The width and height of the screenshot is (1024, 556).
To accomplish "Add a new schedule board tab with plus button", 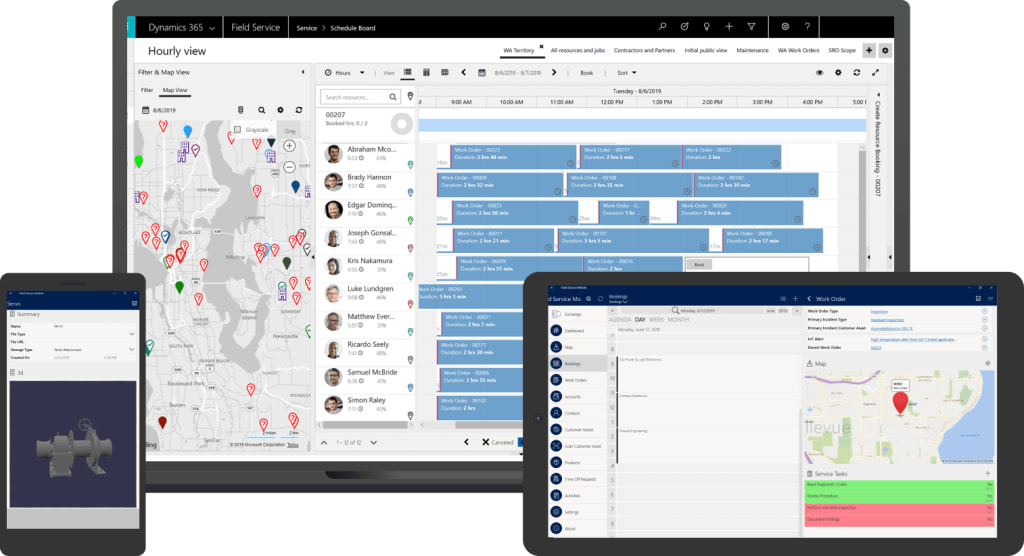I will click(x=869, y=50).
